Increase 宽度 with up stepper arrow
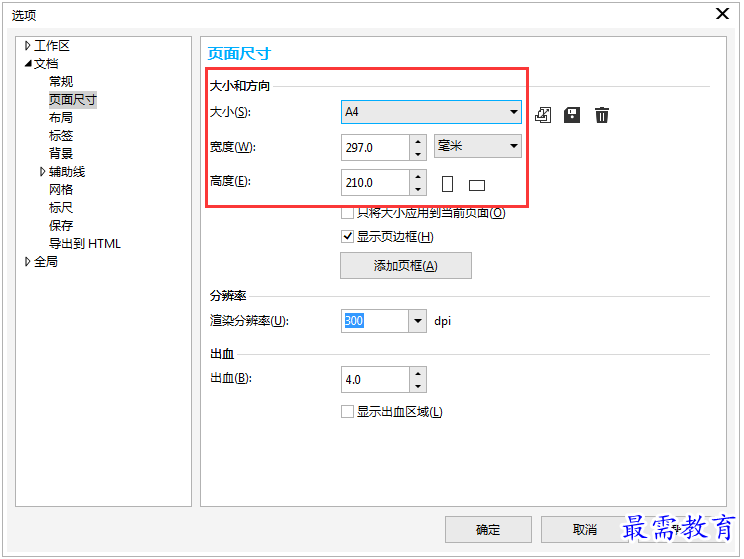 [418, 141]
